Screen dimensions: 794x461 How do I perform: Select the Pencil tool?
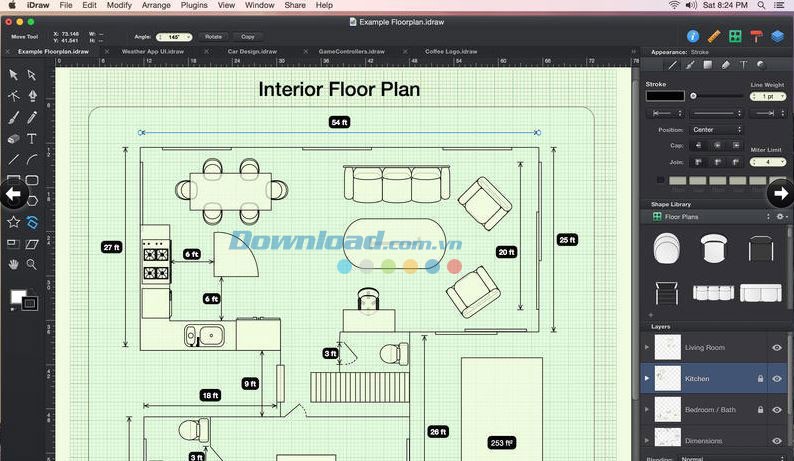pos(32,118)
